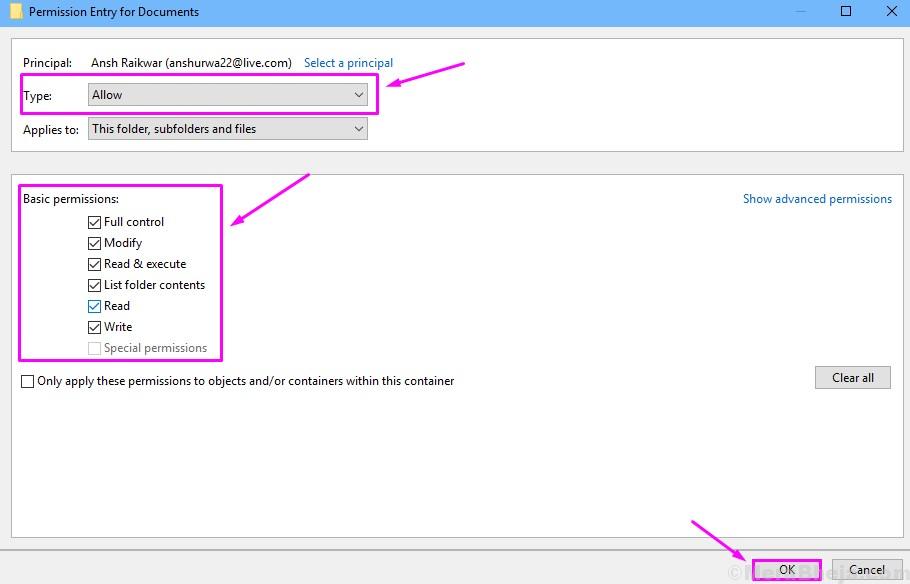
Task: Click the Select a principal link
Action: pyautogui.click(x=348, y=63)
